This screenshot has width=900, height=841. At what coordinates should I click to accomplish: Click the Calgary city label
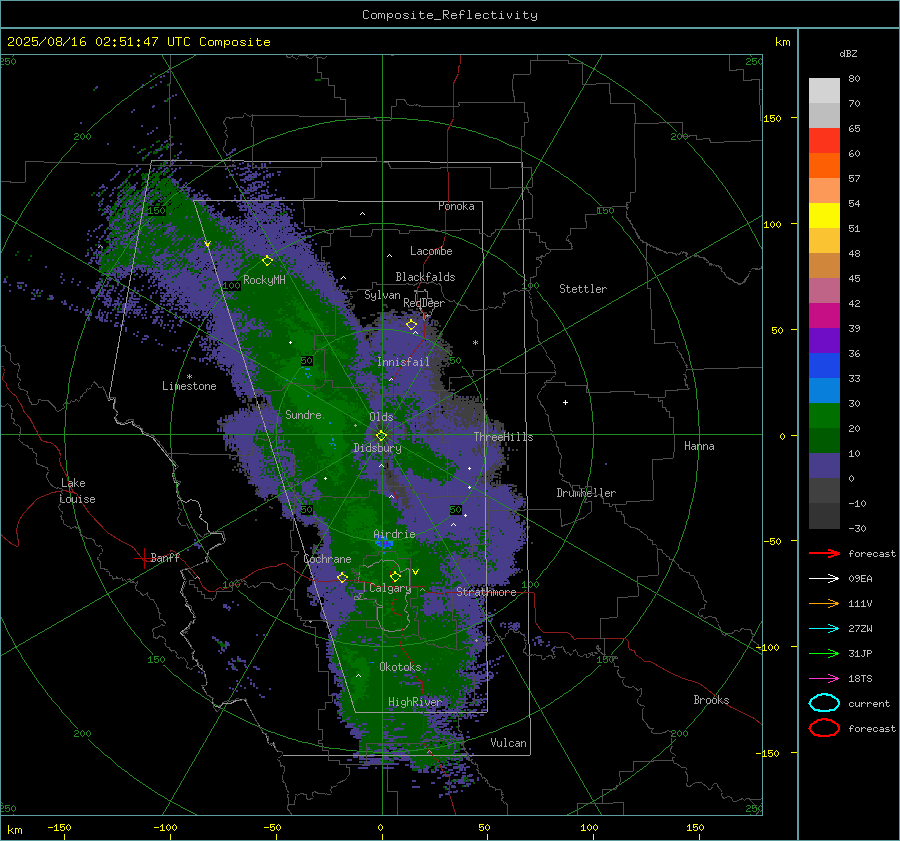pyautogui.click(x=390, y=588)
